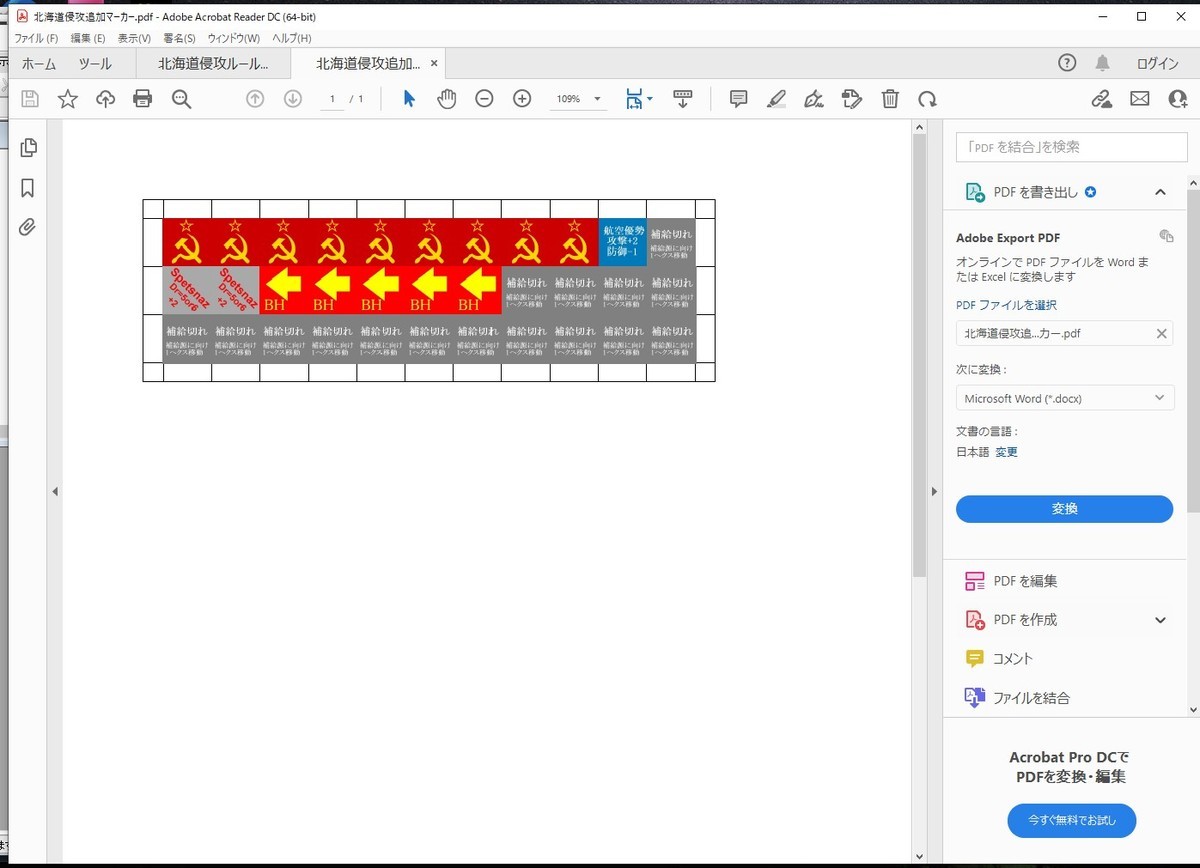1200x868 pixels.
Task: Add a sticky note comment
Action: [x=739, y=99]
